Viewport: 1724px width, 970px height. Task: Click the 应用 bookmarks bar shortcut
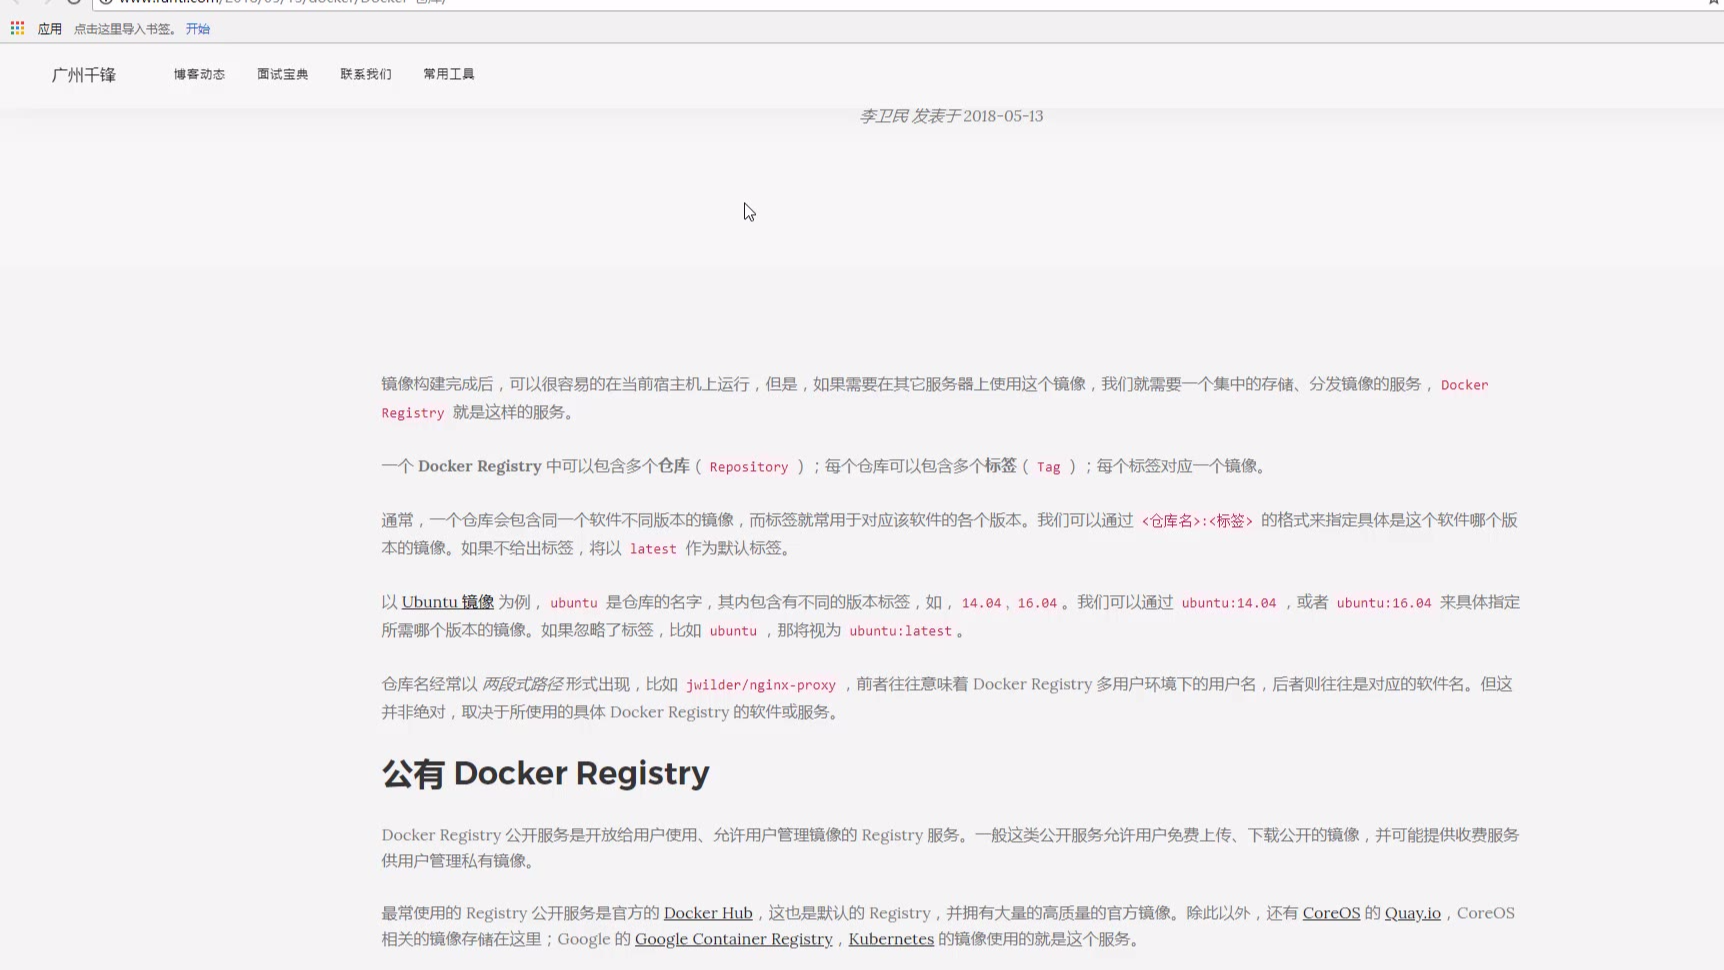coord(49,29)
